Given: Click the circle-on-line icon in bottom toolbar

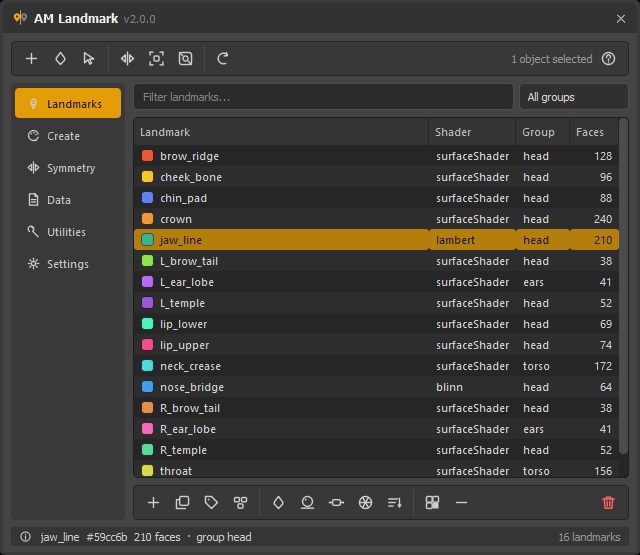Looking at the screenshot, I should (307, 502).
